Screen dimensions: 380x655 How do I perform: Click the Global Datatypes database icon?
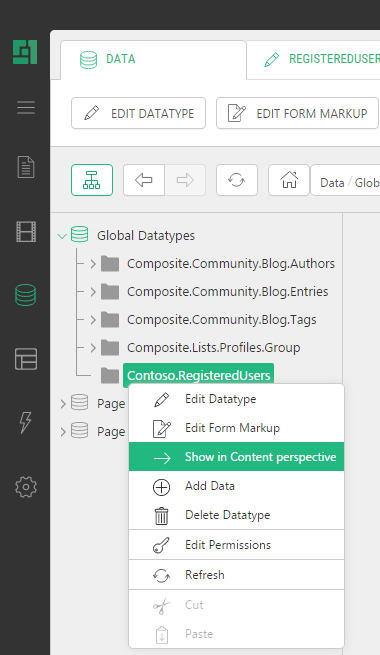point(79,235)
